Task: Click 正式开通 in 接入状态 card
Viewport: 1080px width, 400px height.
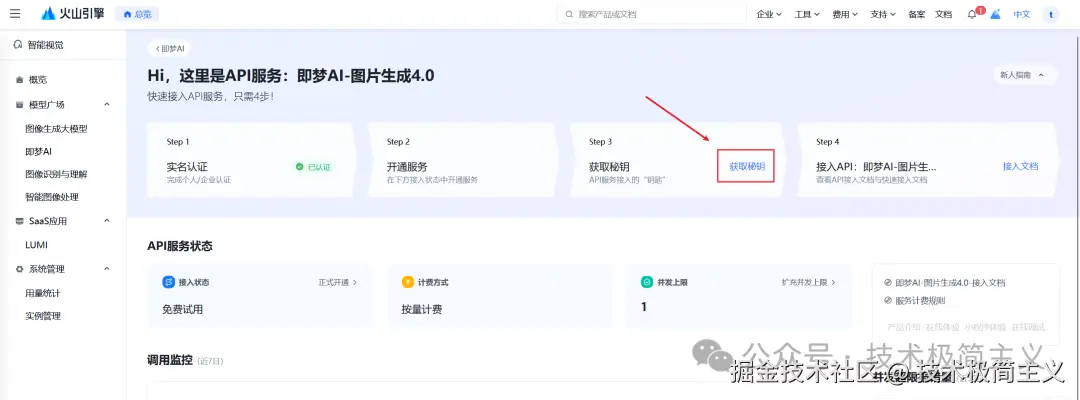Action: click(338, 282)
